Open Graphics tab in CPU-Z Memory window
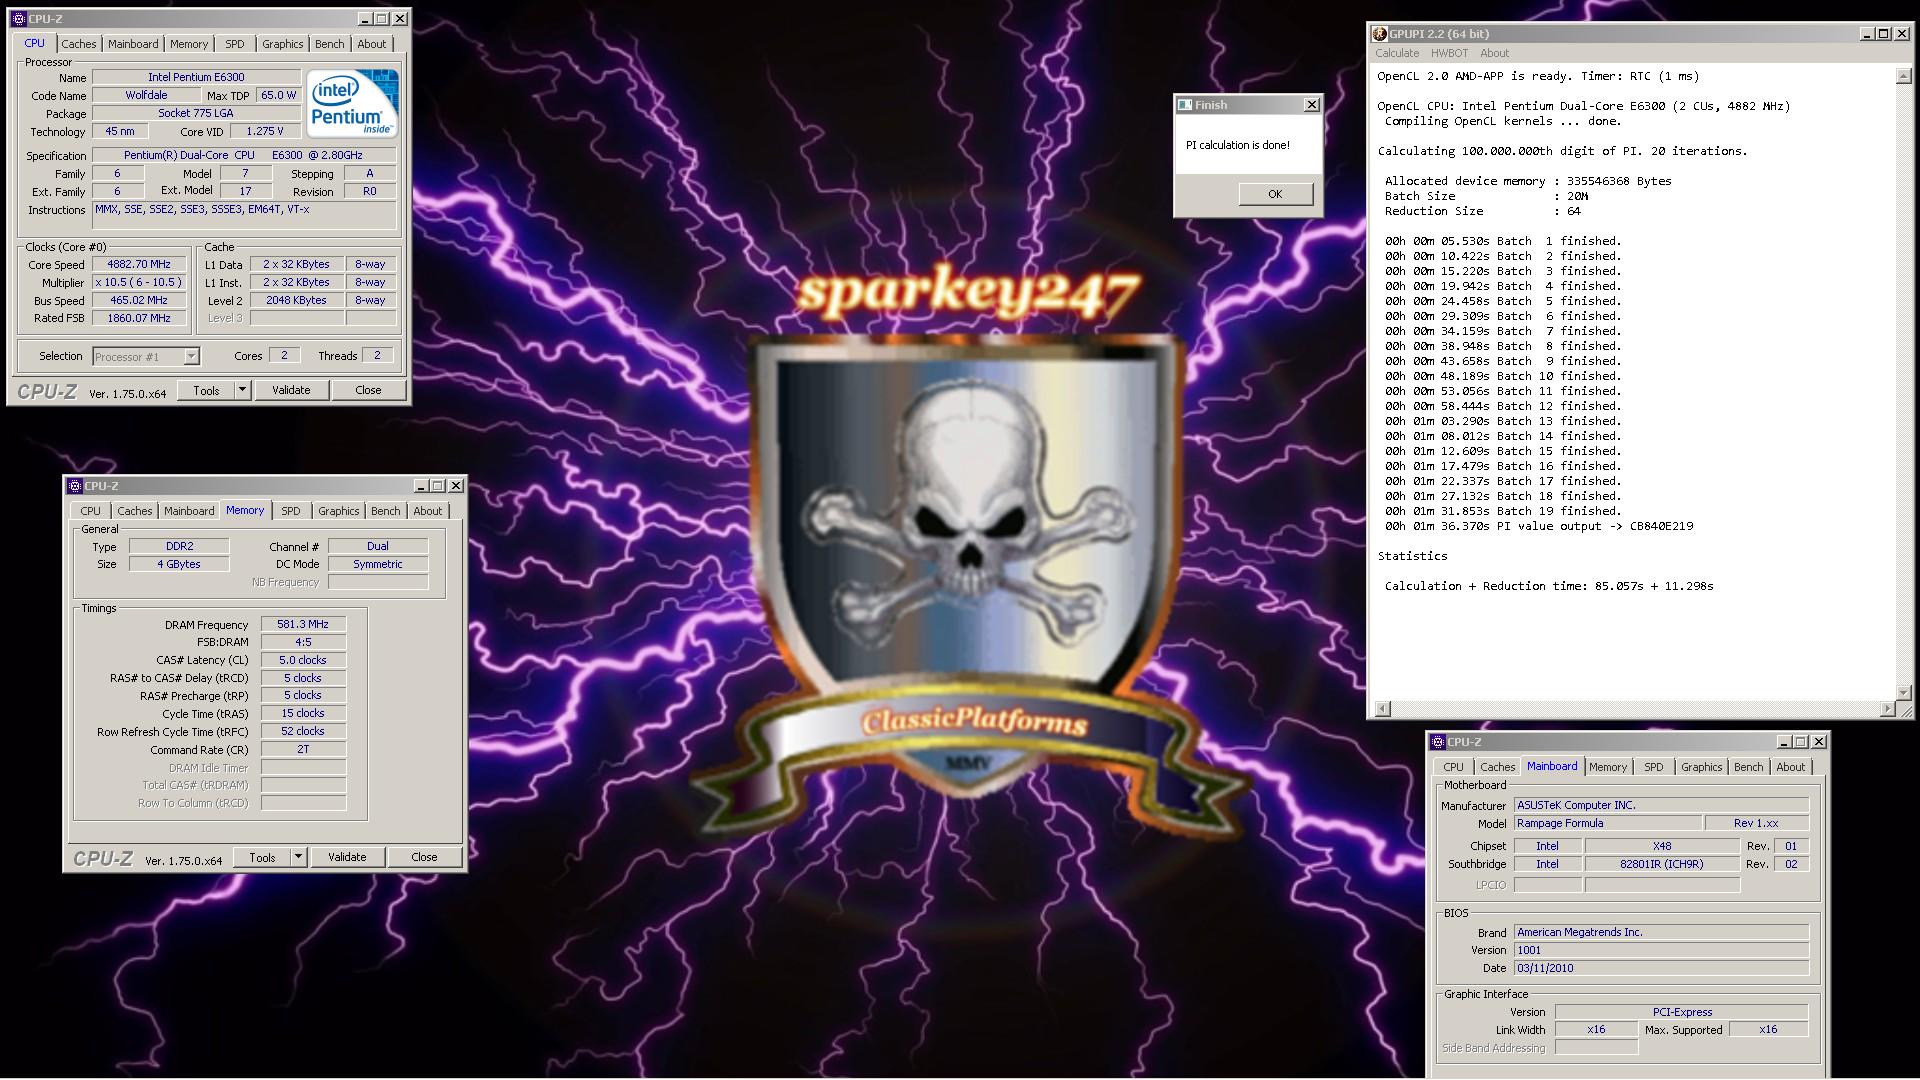This screenshot has width=1920, height=1080. [x=339, y=511]
